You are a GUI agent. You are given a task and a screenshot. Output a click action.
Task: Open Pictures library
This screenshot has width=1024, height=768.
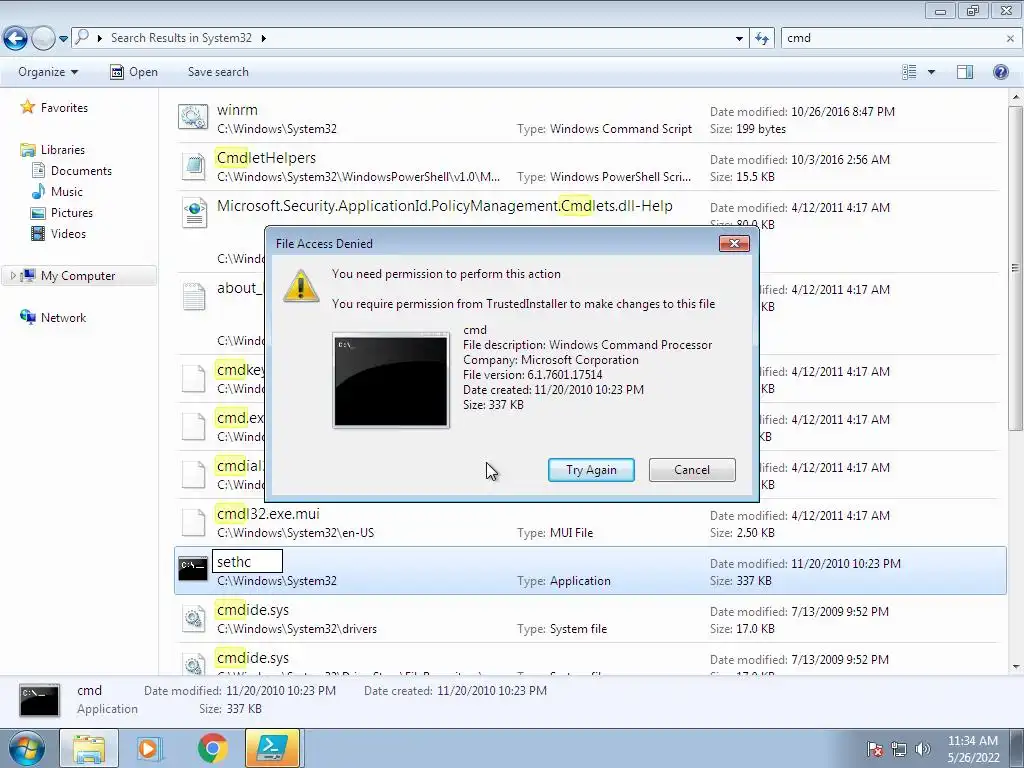[72, 212]
